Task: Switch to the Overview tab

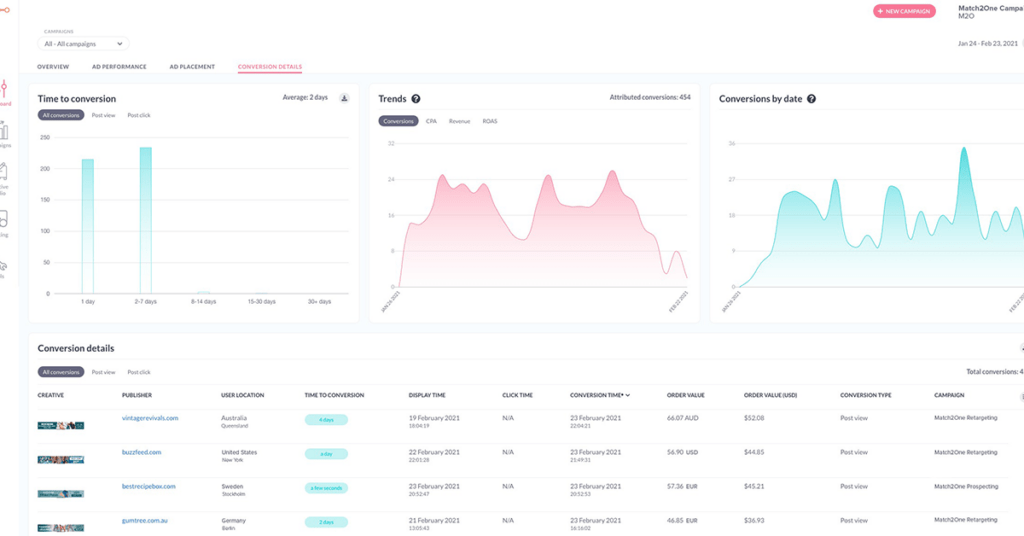Action: click(x=53, y=67)
